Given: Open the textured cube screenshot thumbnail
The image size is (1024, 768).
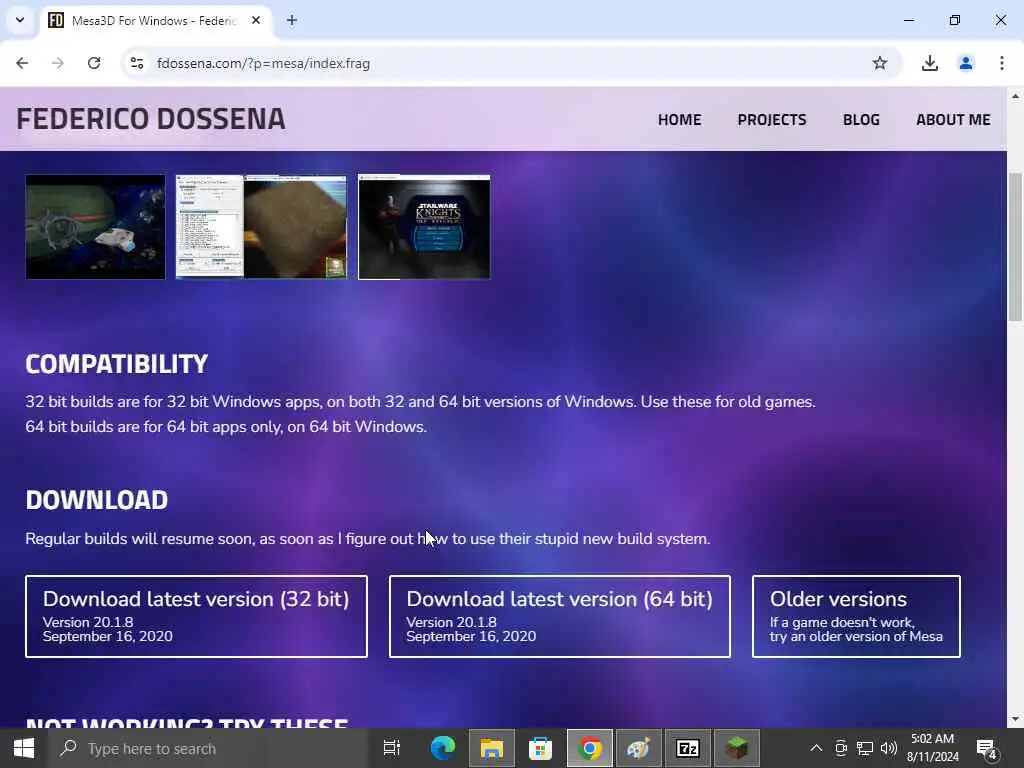Looking at the screenshot, I should pos(261,227).
